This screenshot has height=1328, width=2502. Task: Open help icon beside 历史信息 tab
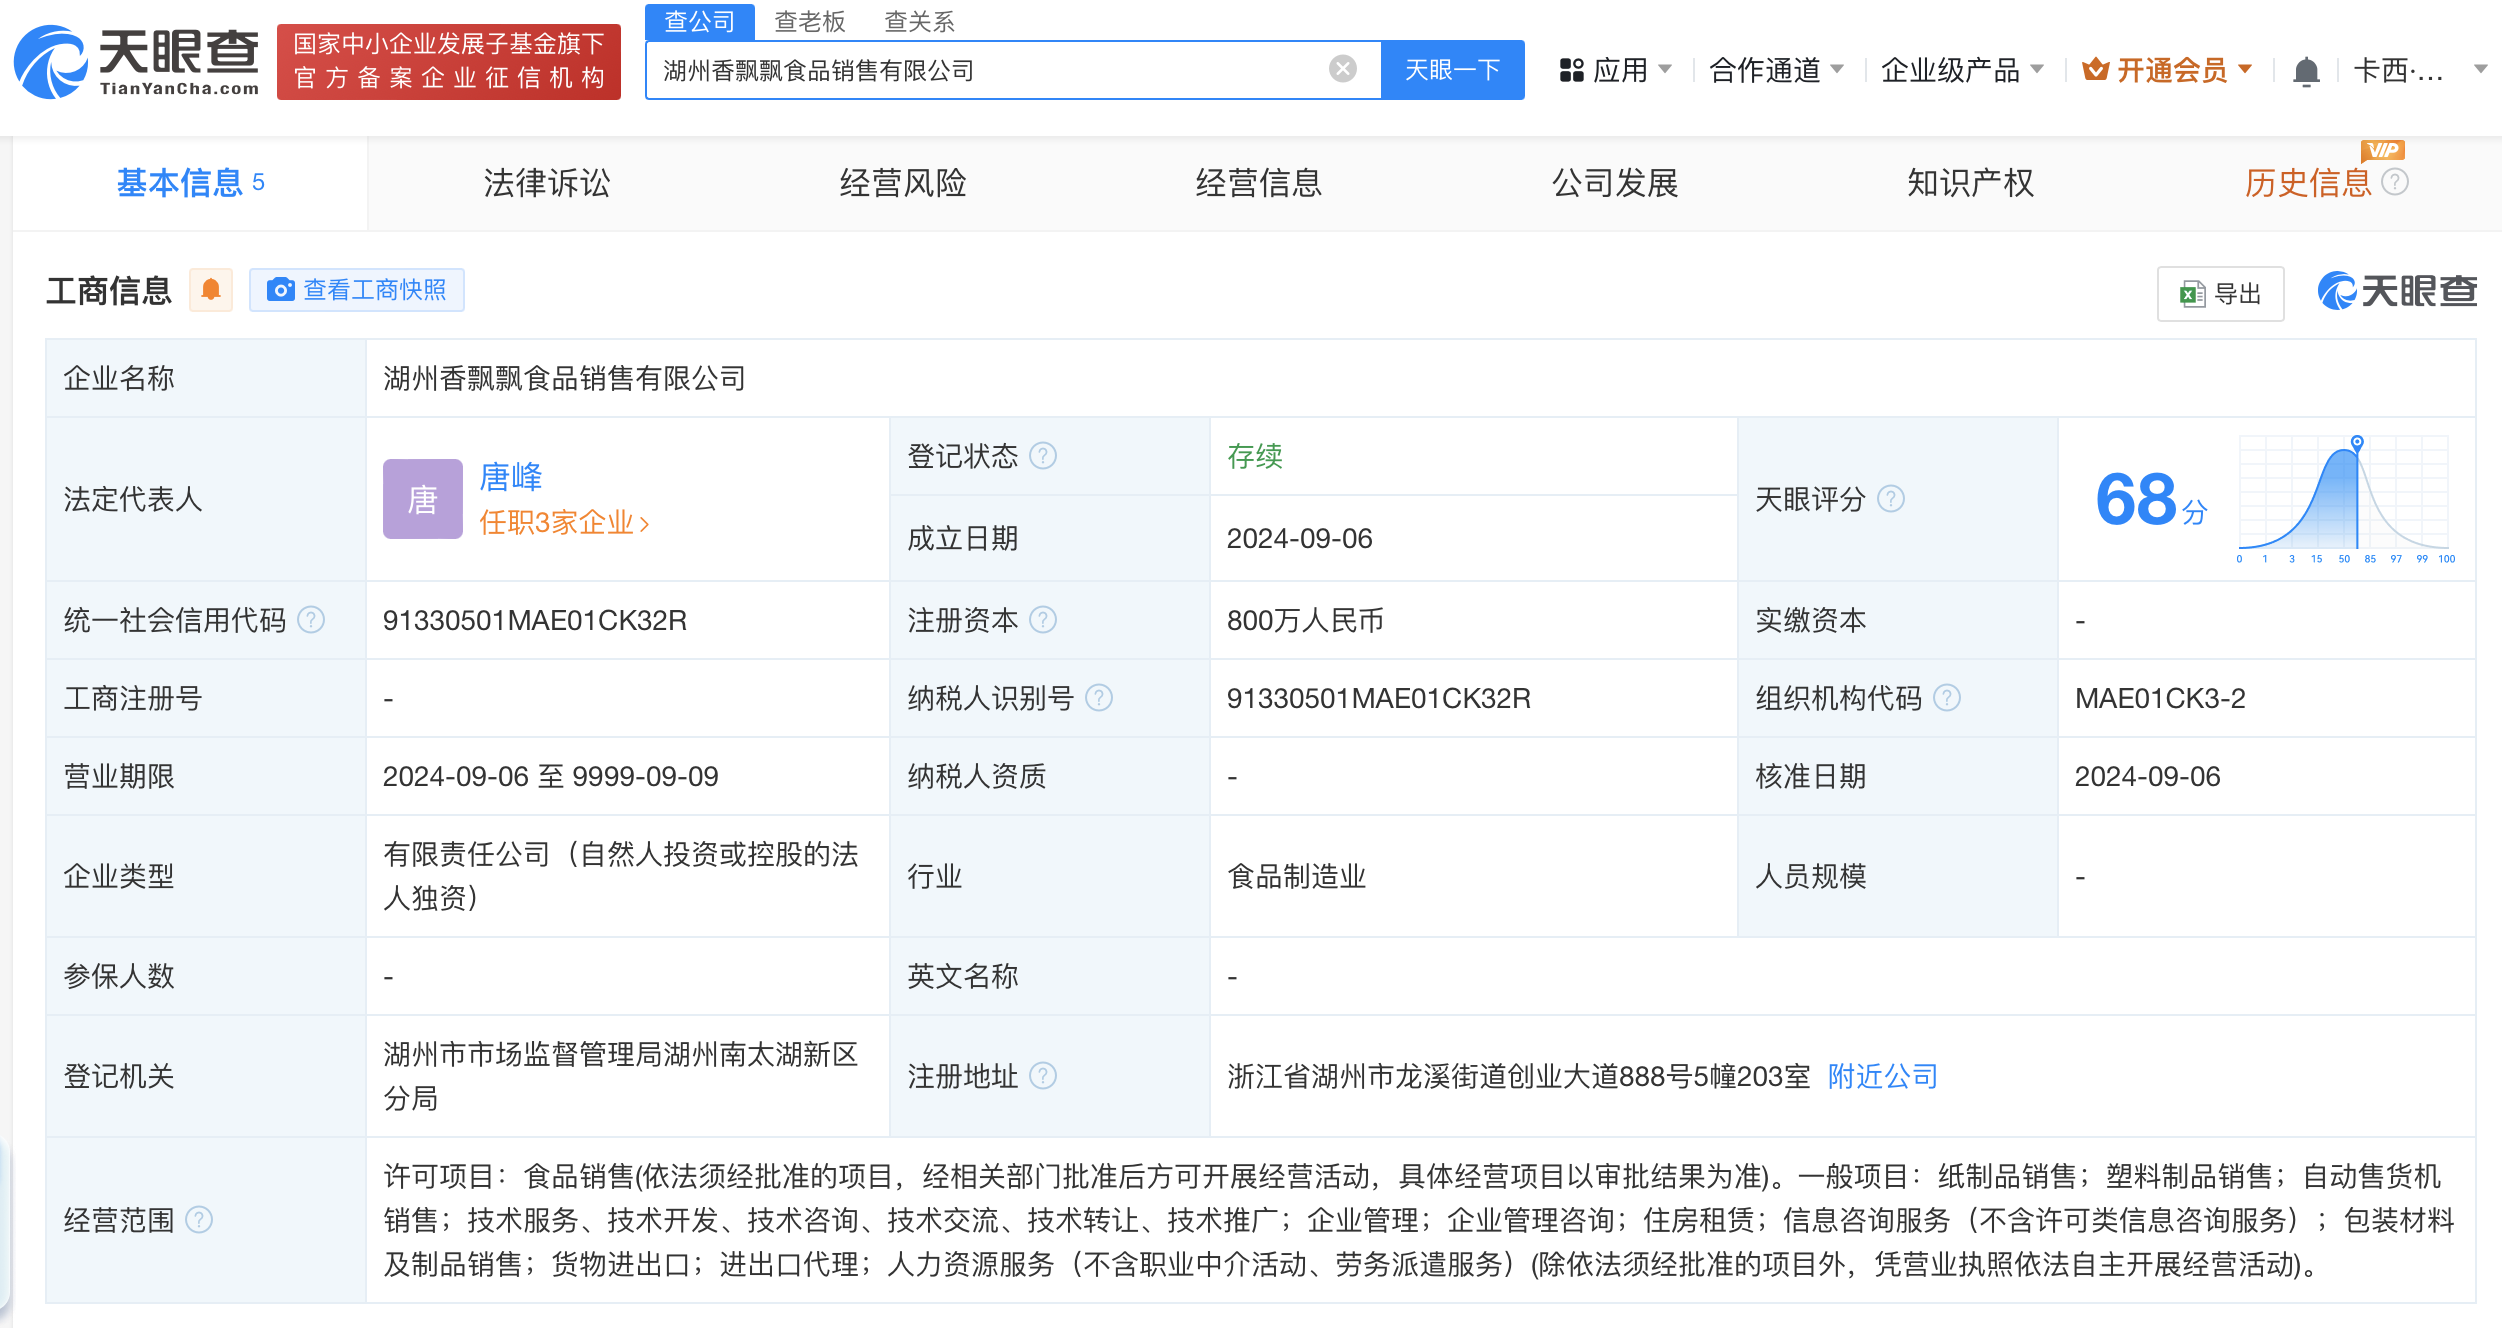coord(2395,182)
